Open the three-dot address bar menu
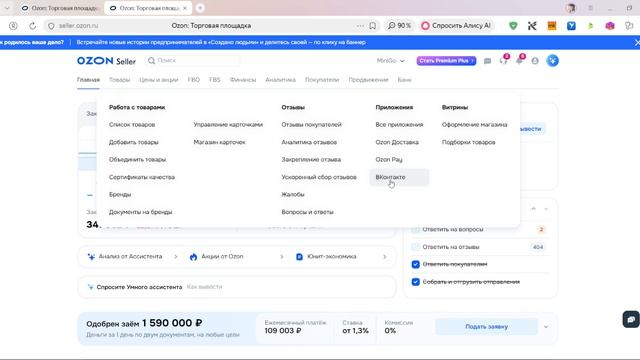640x360 pixels. pyautogui.click(x=360, y=26)
